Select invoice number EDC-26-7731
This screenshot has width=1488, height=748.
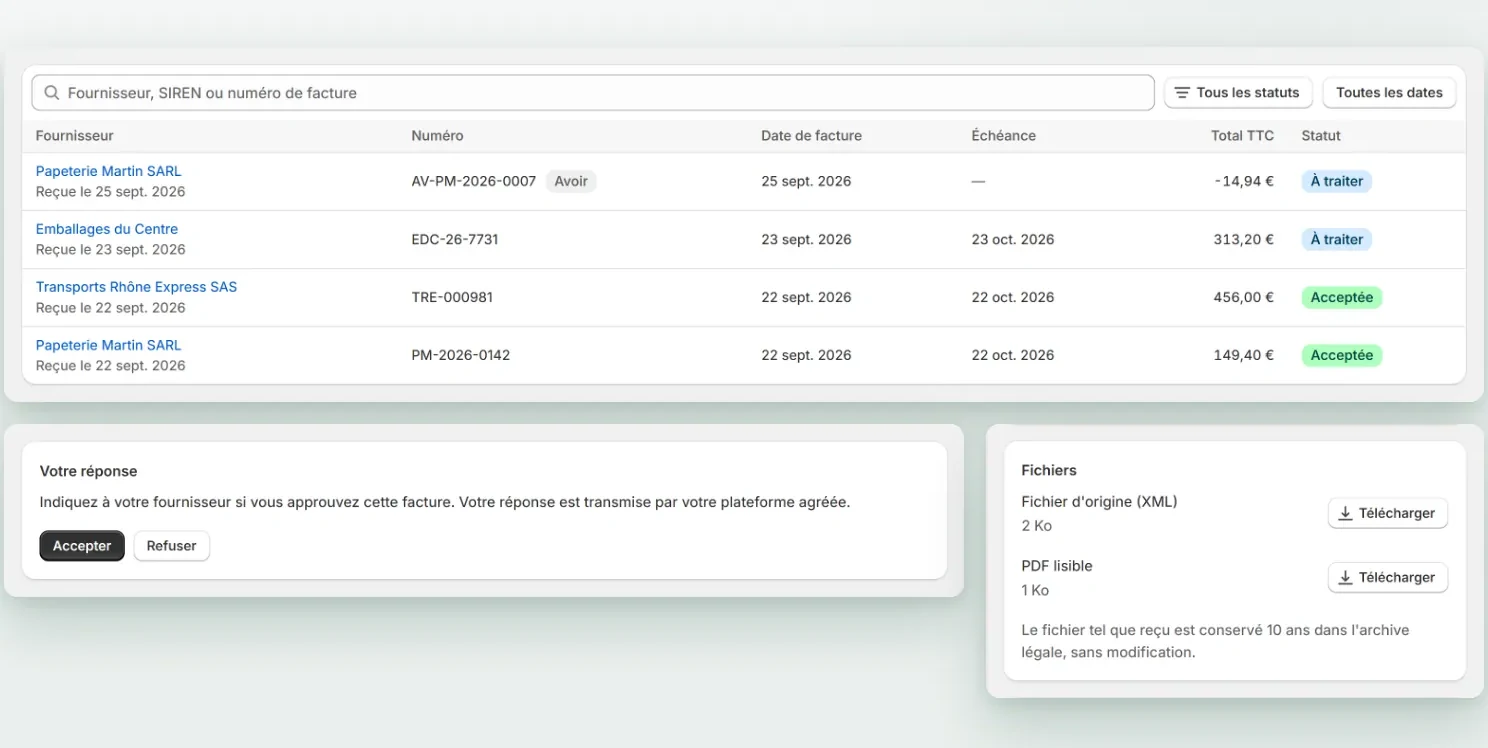click(x=455, y=239)
